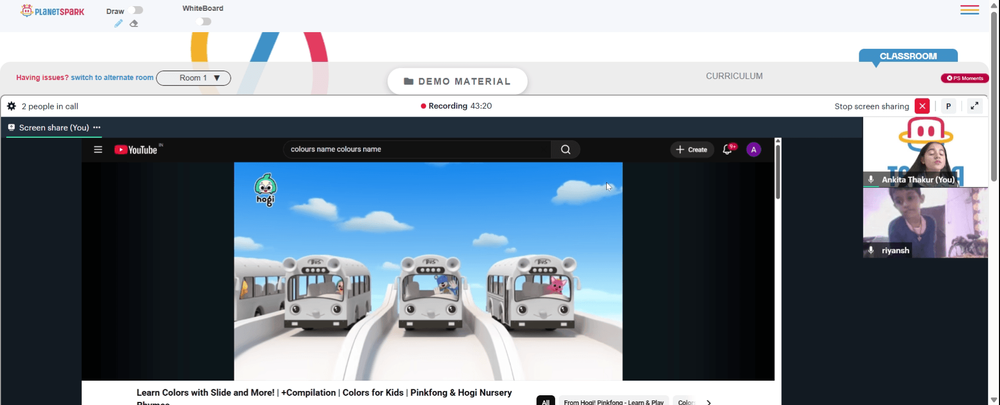Viewport: 1000px width, 405px height.
Task: Click Having issues? text
Action: pos(42,78)
